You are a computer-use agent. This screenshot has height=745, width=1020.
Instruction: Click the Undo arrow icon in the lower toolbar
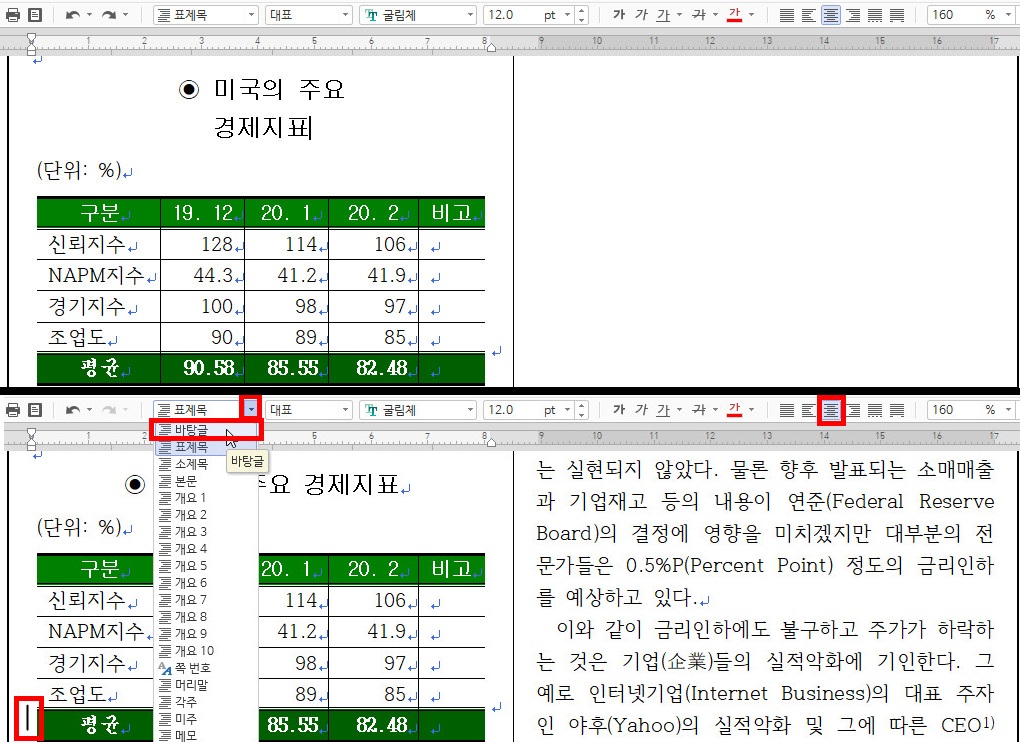72,410
